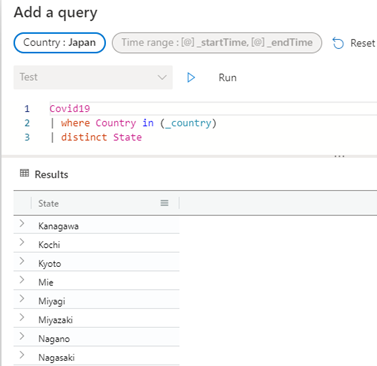This screenshot has width=377, height=366.
Task: Click the Reset text button
Action: [363, 43]
